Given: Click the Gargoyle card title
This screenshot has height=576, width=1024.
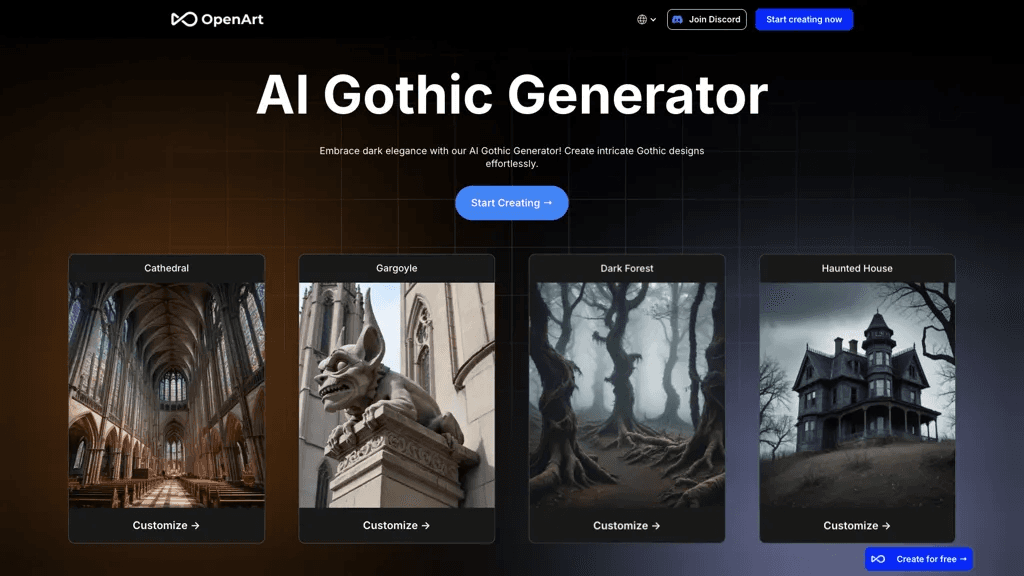Looking at the screenshot, I should click(396, 268).
